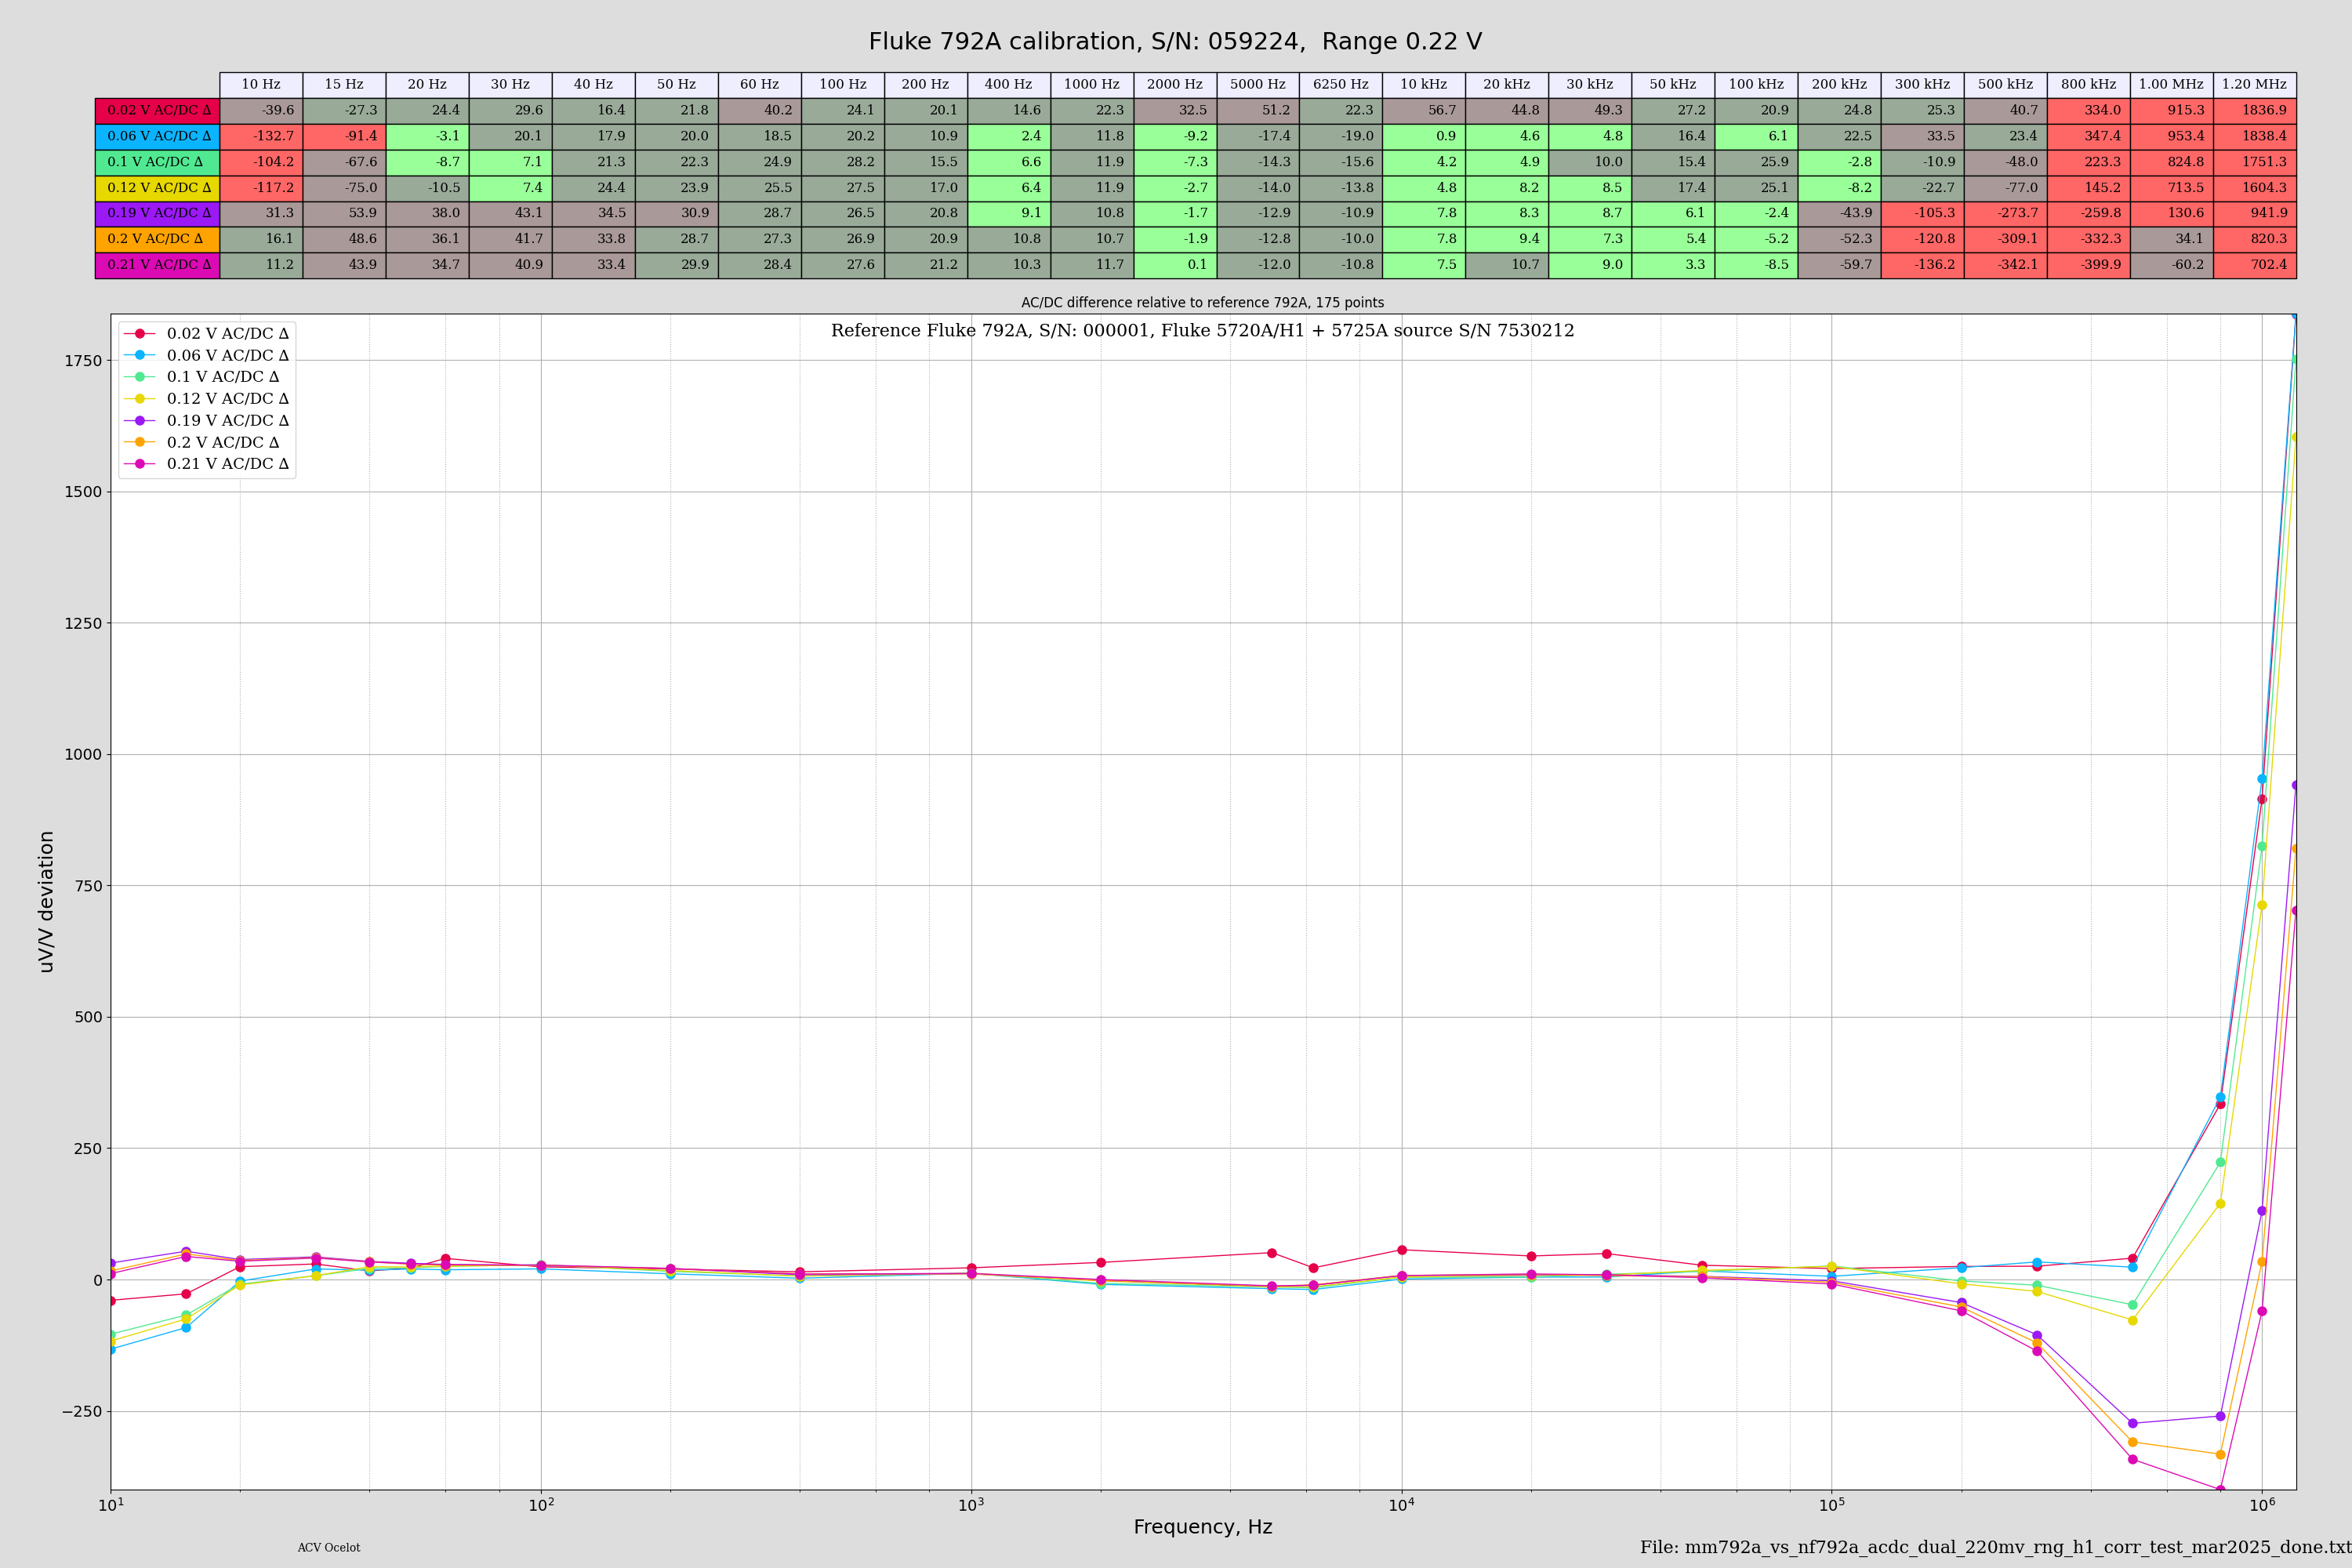Click the table cell showing -91.4
2352x1568 pixels.
tap(344, 137)
